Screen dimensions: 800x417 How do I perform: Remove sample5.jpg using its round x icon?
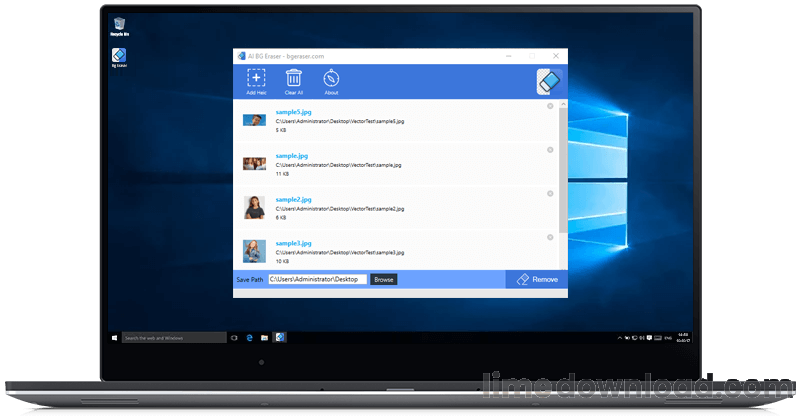(550, 107)
